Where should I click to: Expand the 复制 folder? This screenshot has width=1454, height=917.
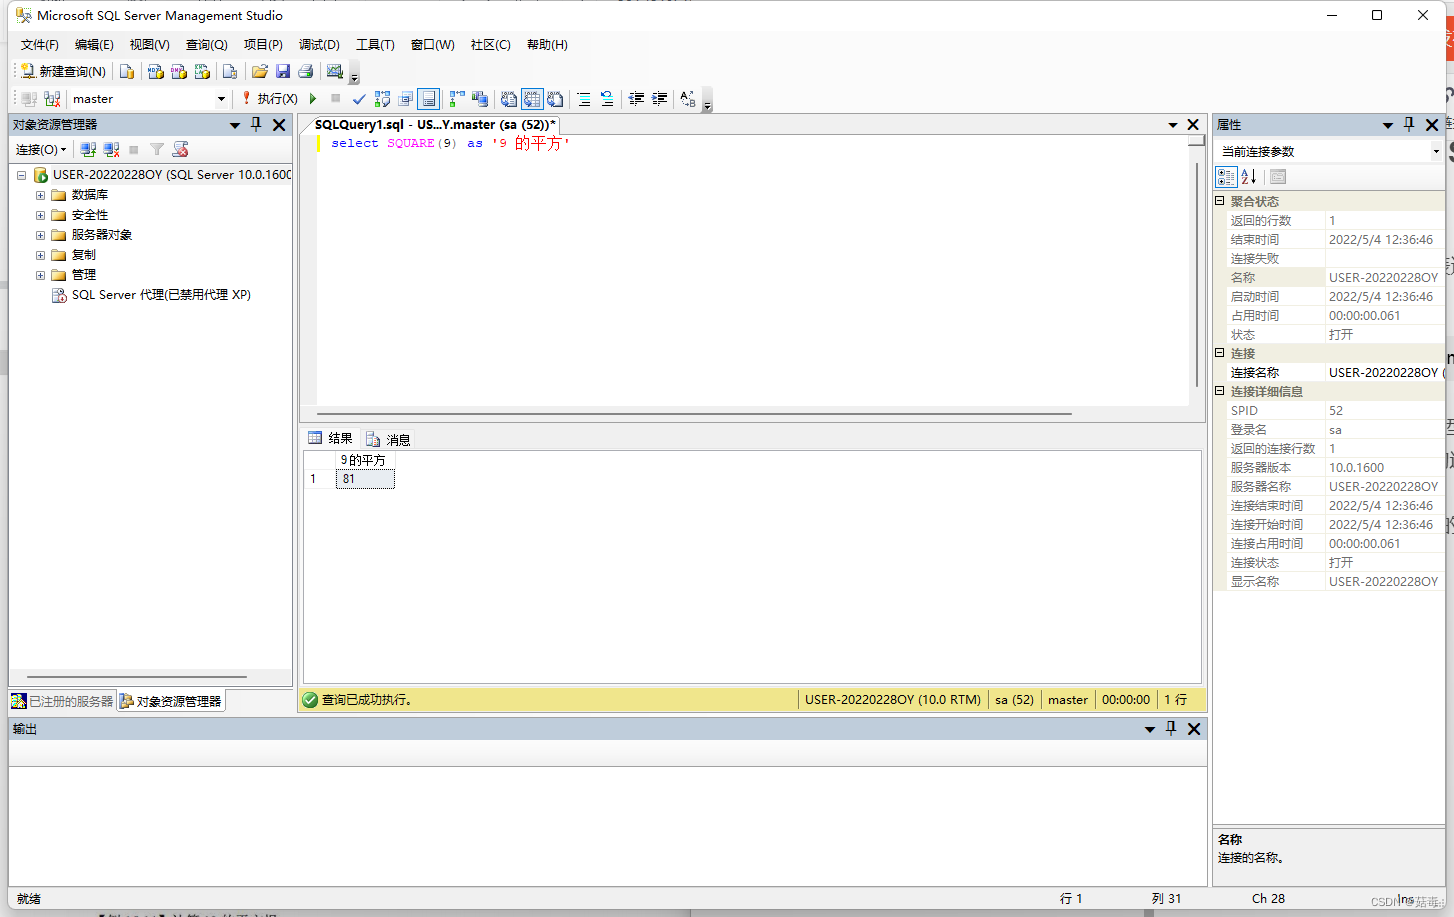40,255
